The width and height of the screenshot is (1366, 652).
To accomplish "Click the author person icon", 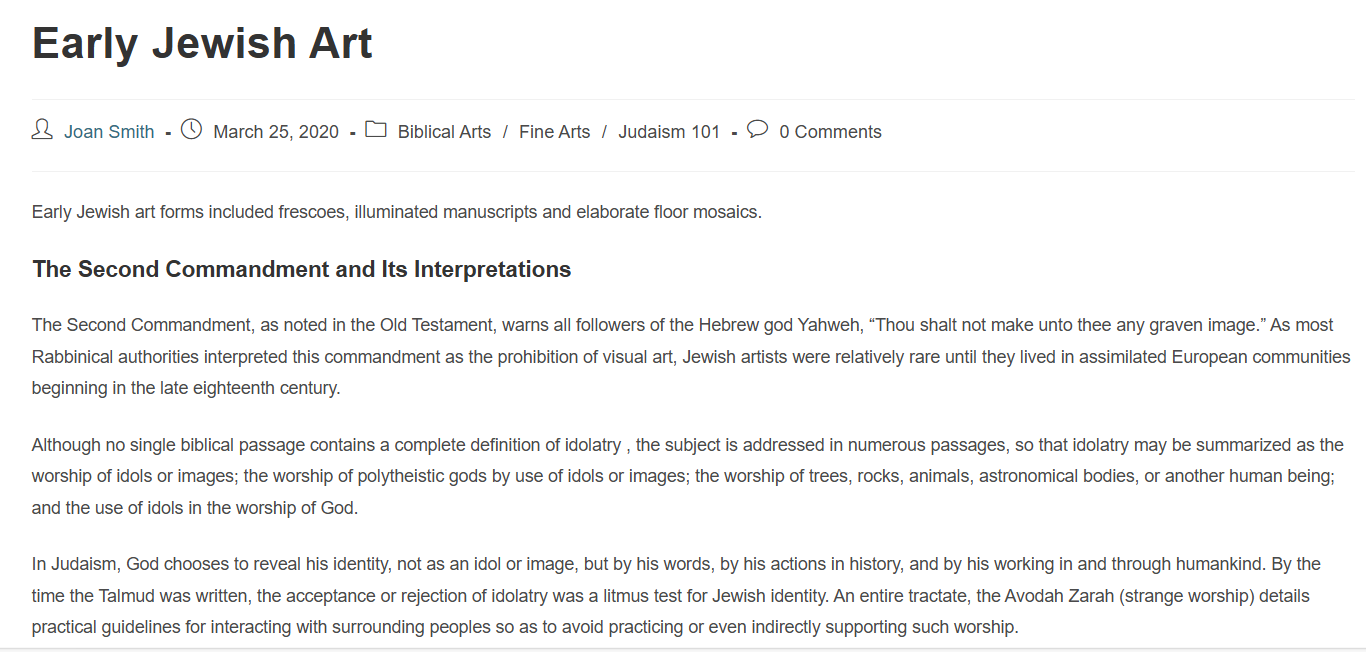I will point(42,130).
